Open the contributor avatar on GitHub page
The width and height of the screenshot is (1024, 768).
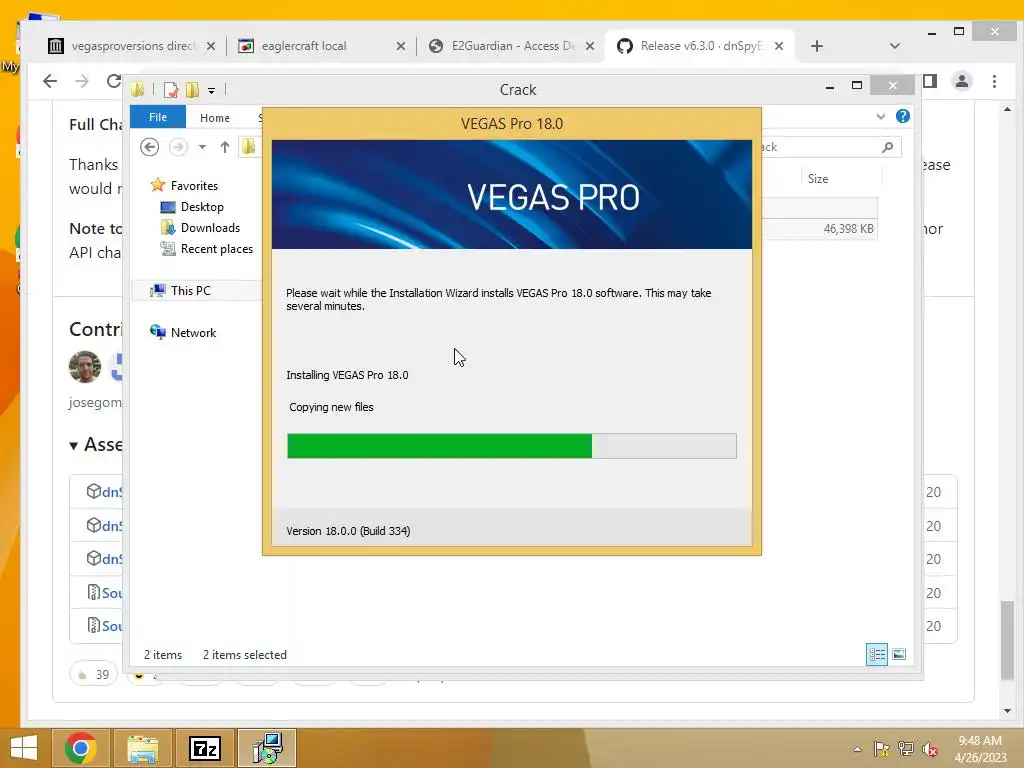pos(85,366)
